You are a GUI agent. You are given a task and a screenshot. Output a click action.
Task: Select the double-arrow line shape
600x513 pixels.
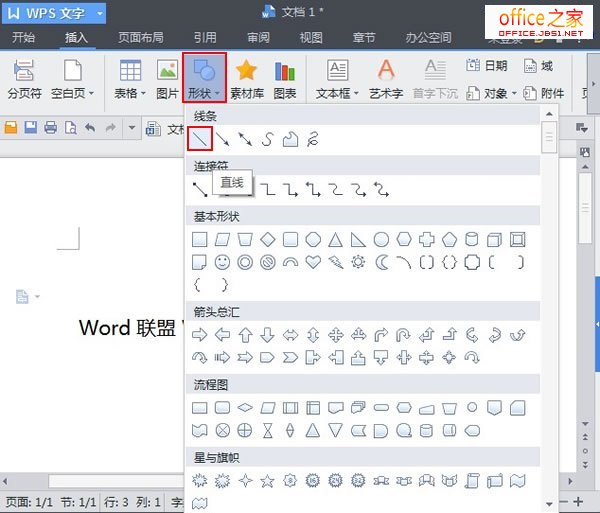coord(245,139)
